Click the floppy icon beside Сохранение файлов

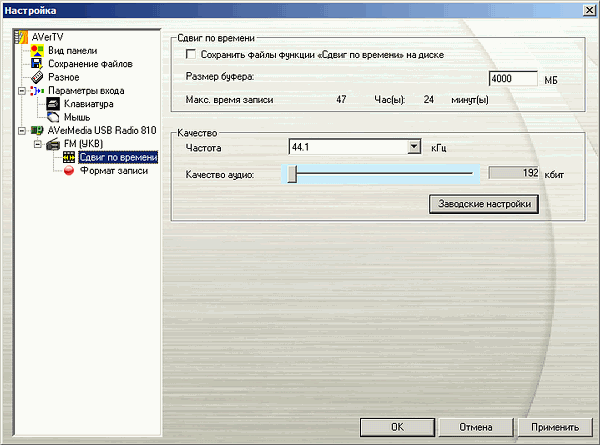click(x=37, y=64)
